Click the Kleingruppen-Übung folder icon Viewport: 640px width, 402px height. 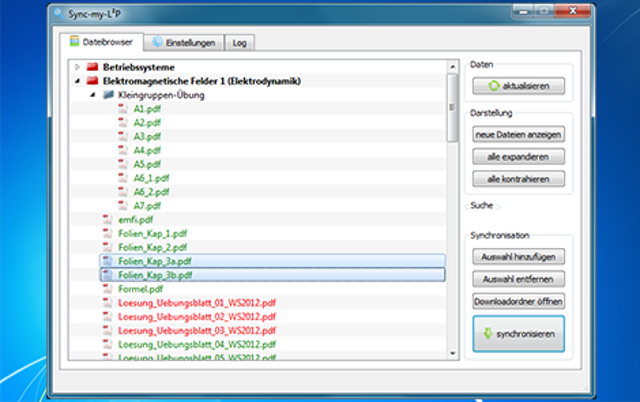108,95
